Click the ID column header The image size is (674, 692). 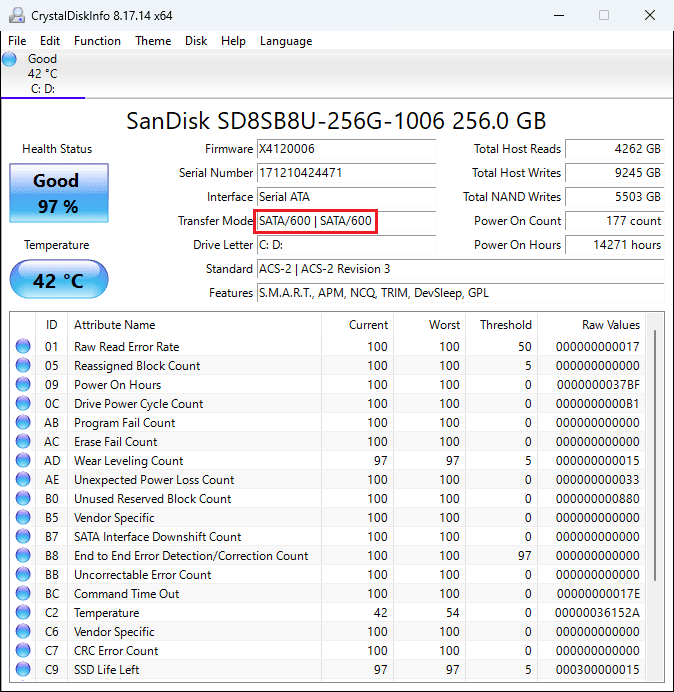click(x=51, y=325)
